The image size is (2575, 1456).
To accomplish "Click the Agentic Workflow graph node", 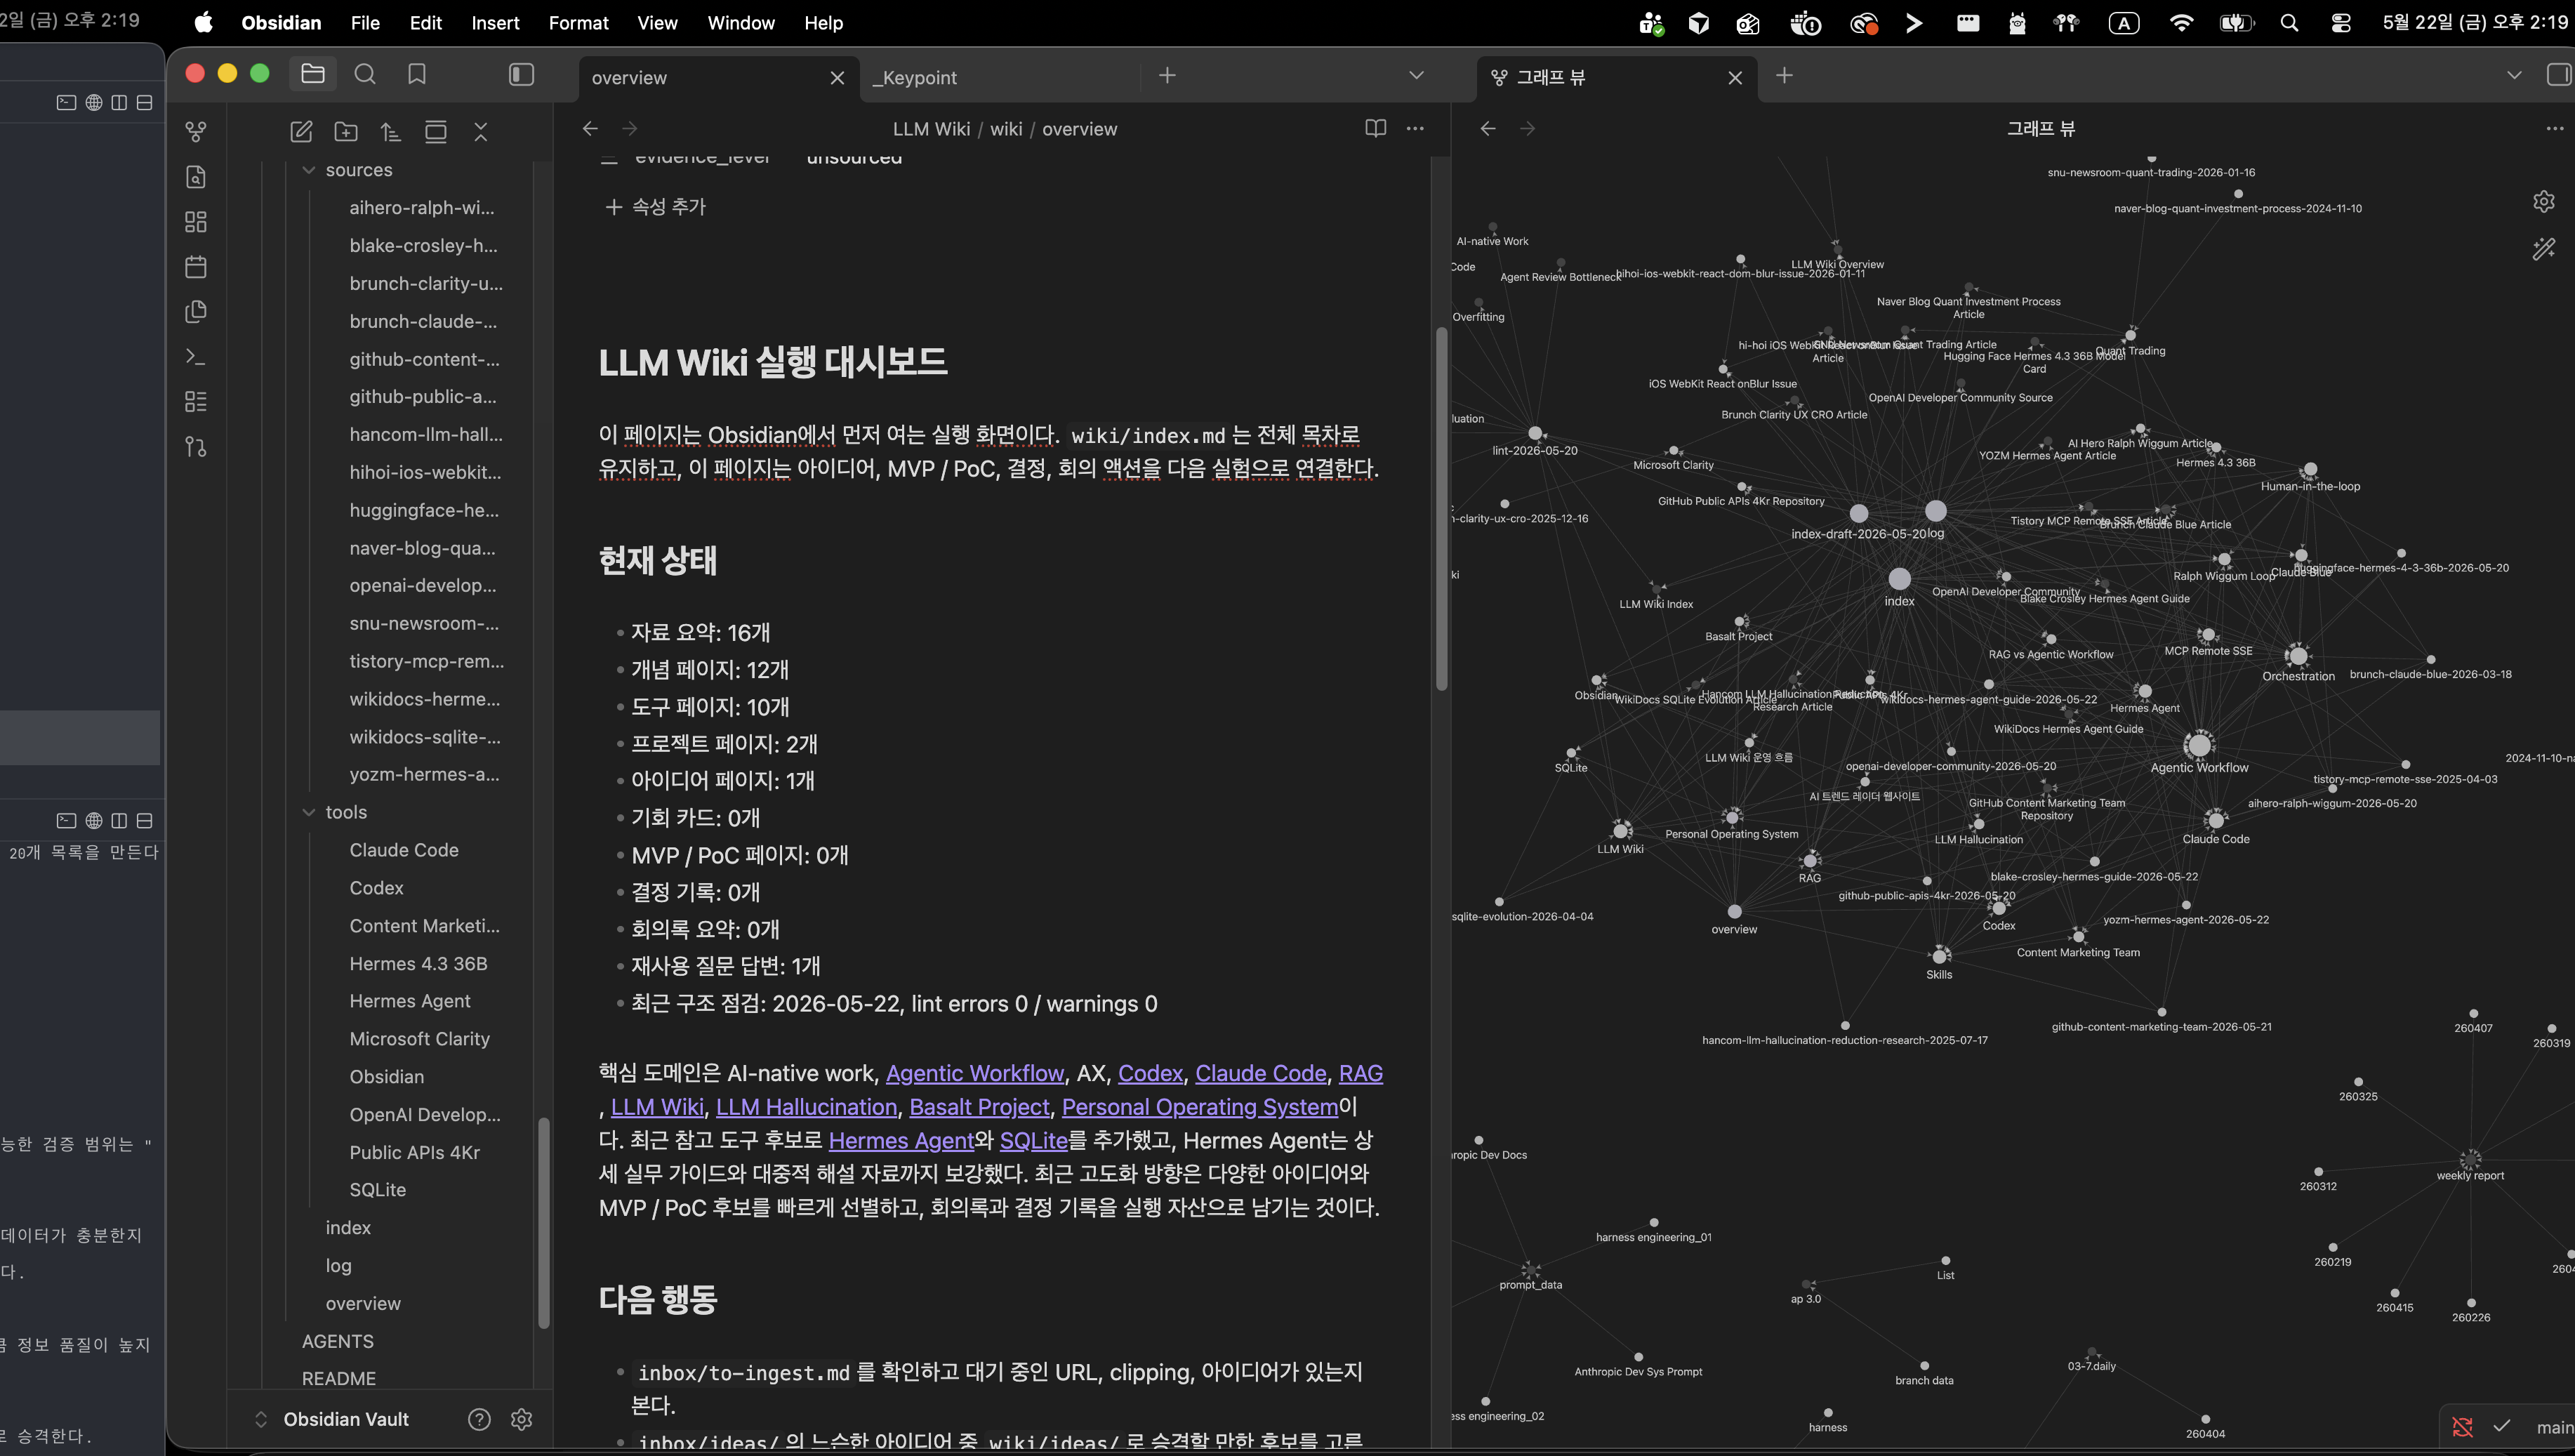I will (2198, 744).
